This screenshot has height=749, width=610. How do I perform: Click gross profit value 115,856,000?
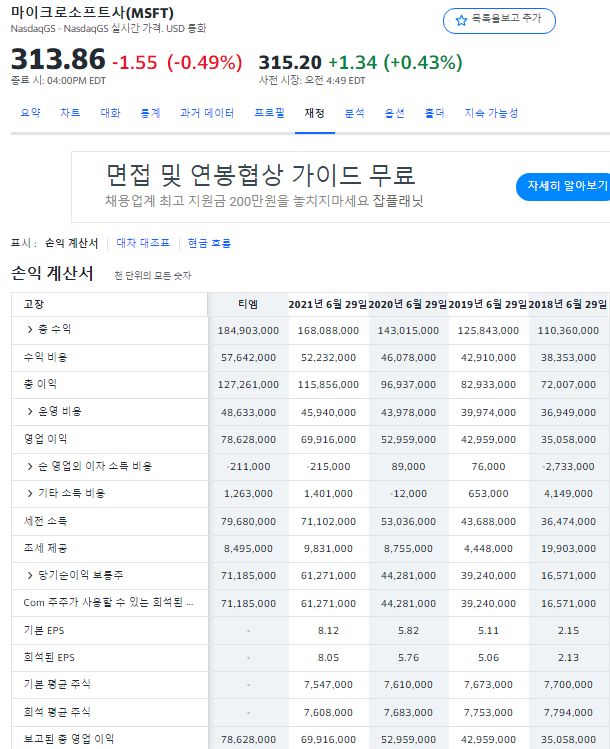[x=328, y=385]
